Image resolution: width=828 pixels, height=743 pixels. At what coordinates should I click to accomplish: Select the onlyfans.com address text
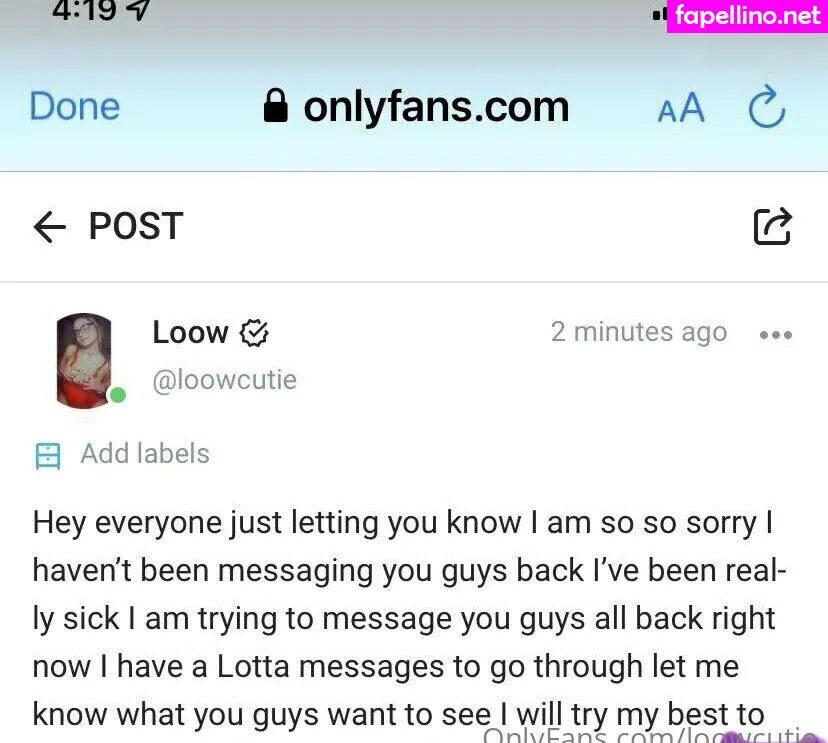pos(436,107)
